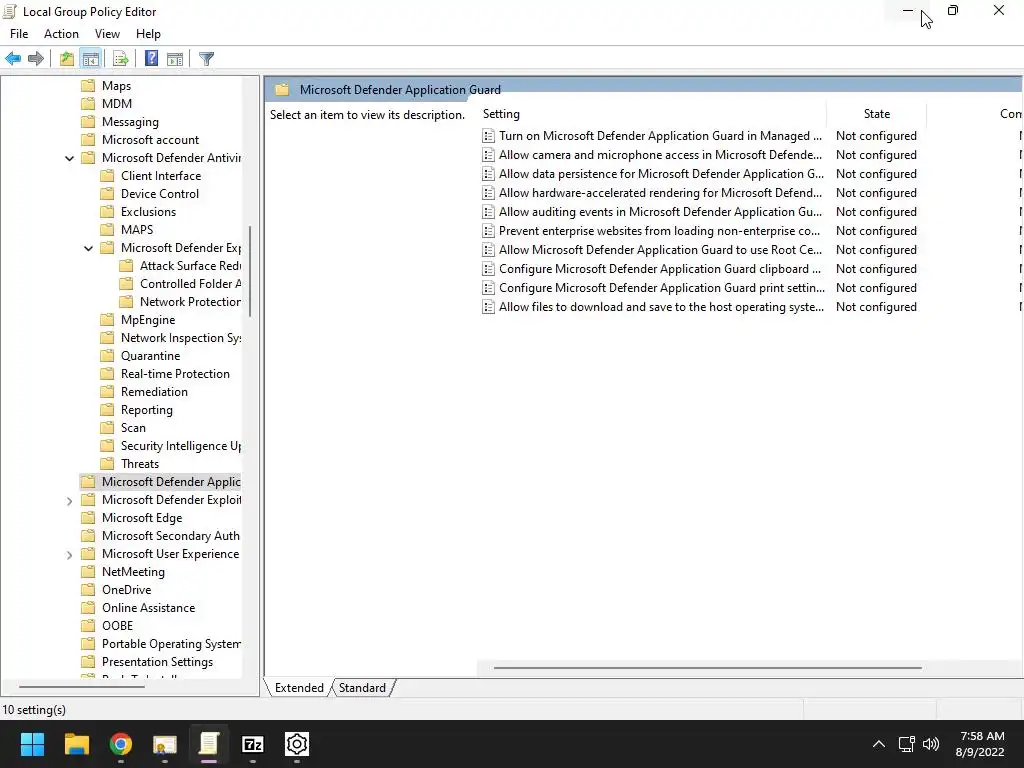Click policy icon of Allow data persistence setting
Screen dimensions: 1024x768
click(488, 174)
